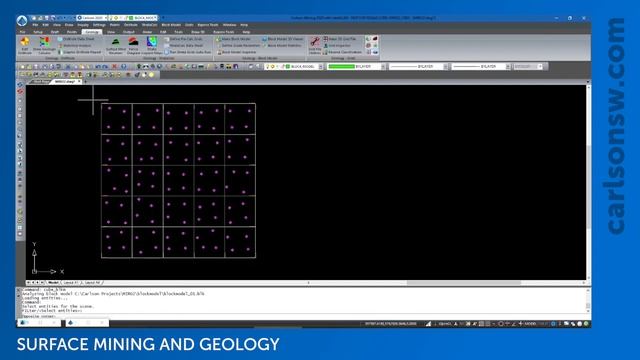This screenshot has width=640, height=360.
Task: Open the Settings menu
Action: tap(99, 25)
